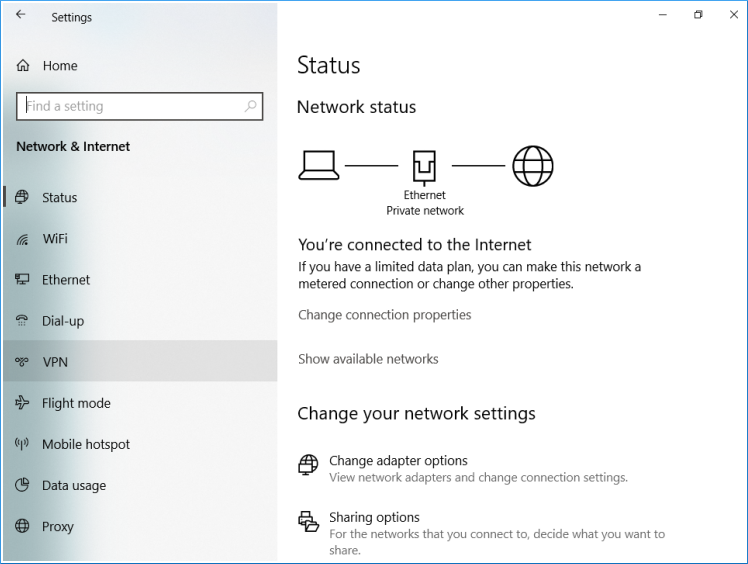
Task: Open the VPN settings page
Action: [55, 362]
